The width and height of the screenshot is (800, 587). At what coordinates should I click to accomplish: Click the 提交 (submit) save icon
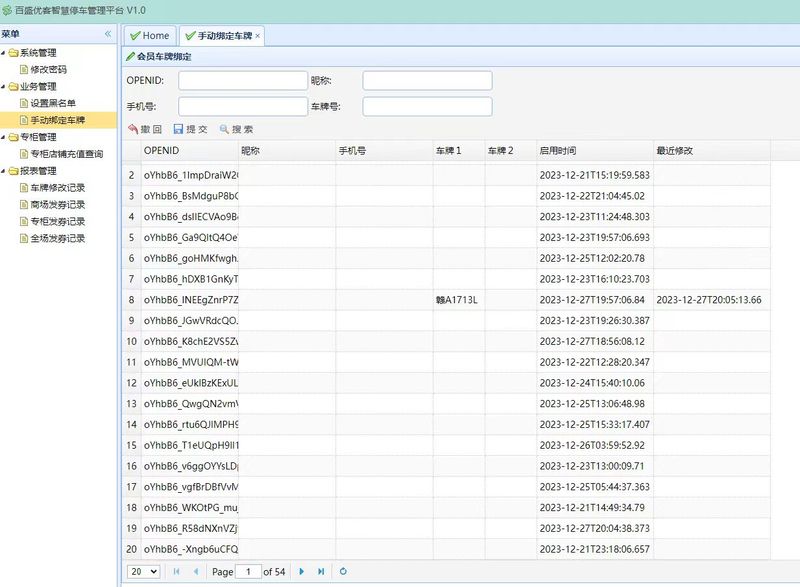pos(178,129)
